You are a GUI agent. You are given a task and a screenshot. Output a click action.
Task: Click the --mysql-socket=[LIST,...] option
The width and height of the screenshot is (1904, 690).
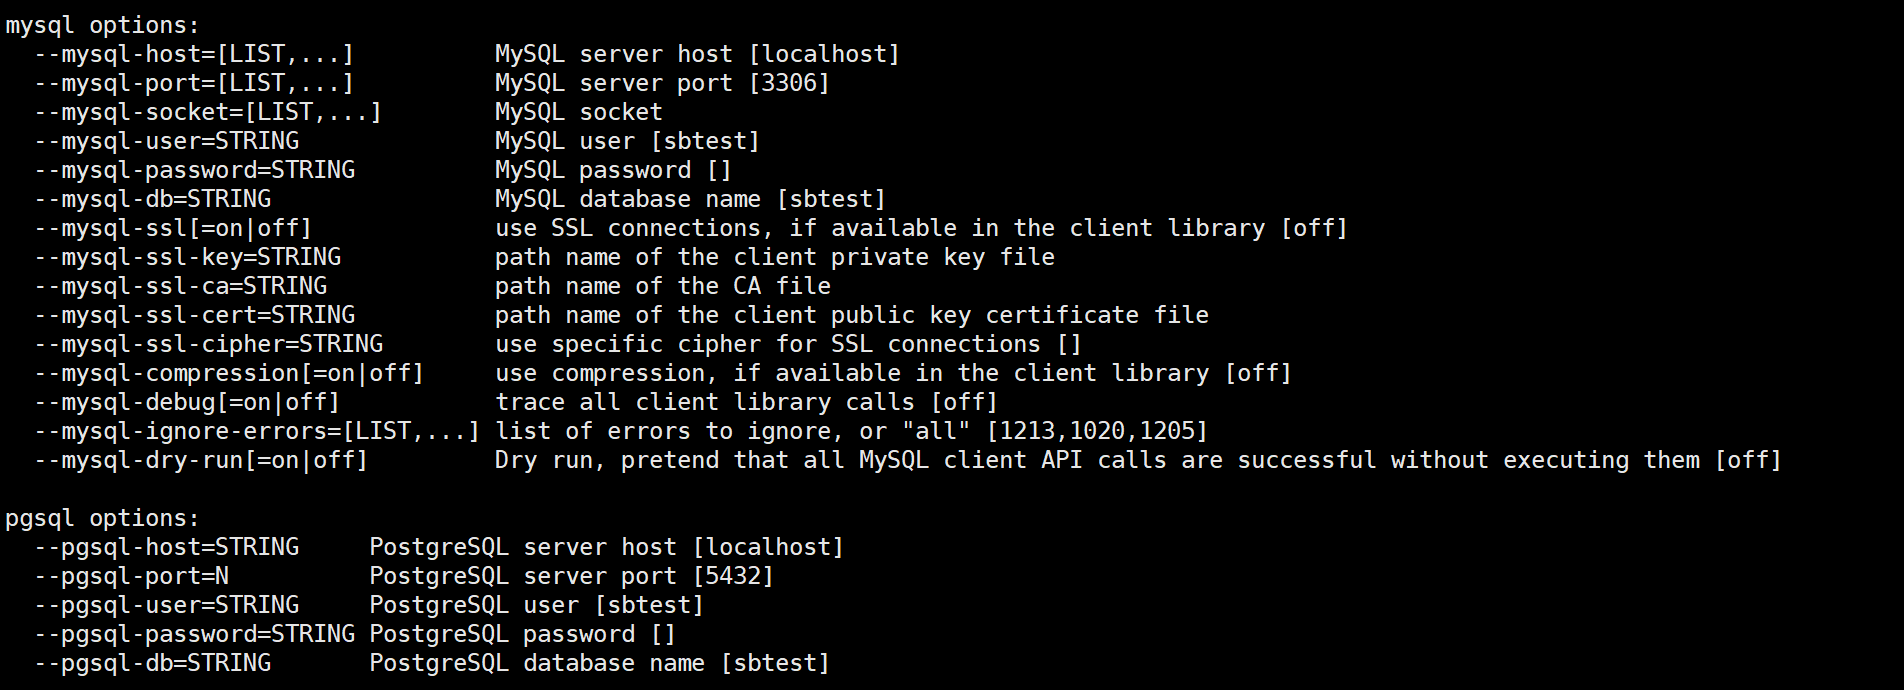[208, 112]
